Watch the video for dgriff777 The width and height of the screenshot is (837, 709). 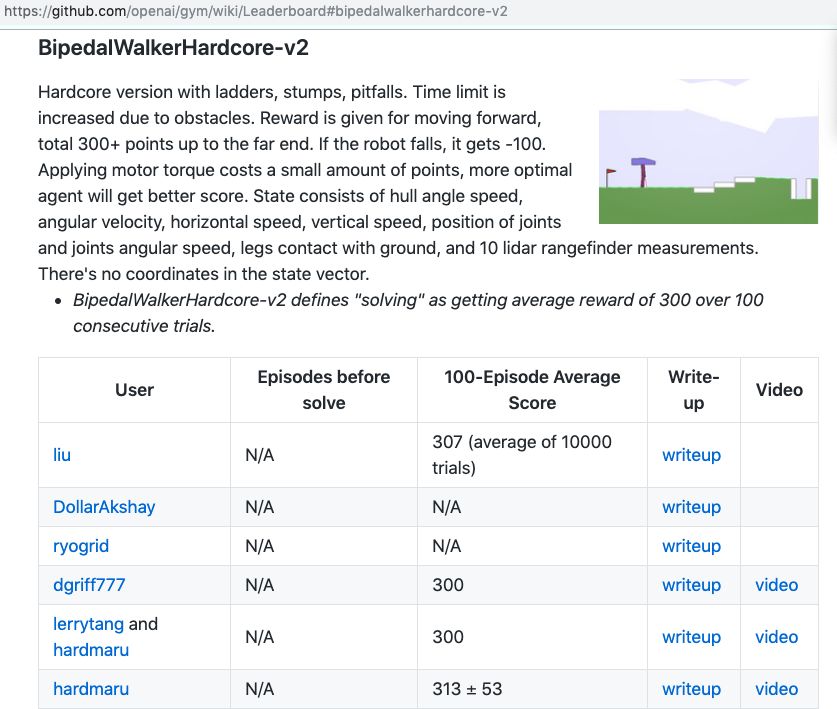[776, 585]
